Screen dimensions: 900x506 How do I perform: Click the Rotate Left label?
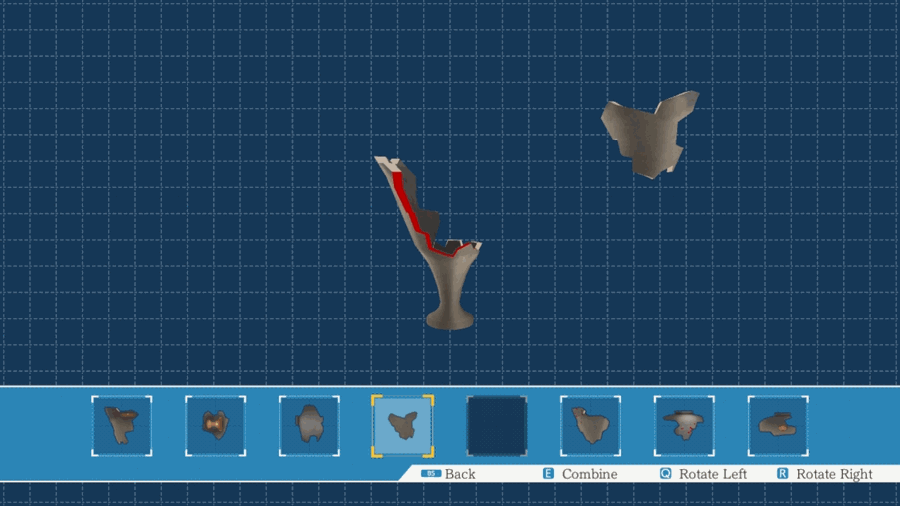pos(713,474)
